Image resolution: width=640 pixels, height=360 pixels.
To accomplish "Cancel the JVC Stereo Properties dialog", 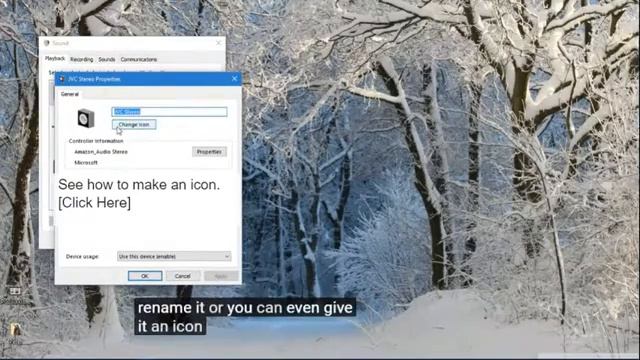I will point(182,276).
